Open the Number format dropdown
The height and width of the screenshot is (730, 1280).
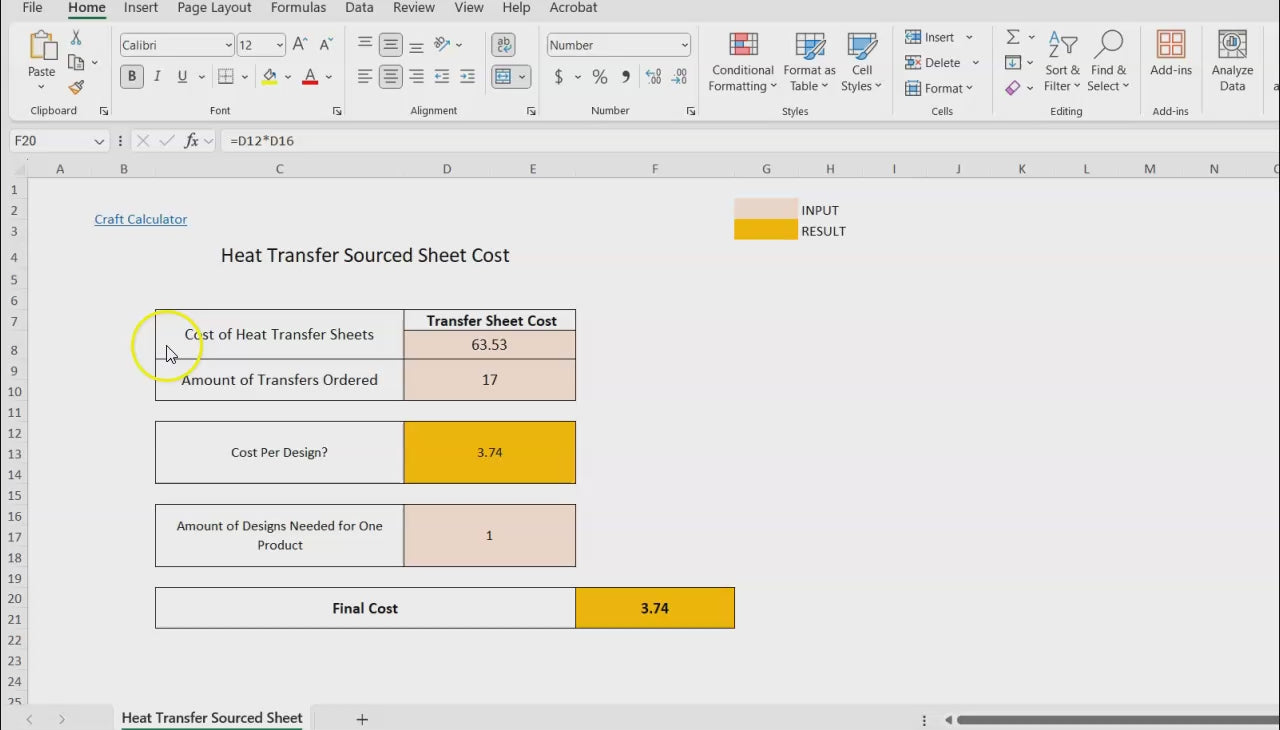pos(684,45)
